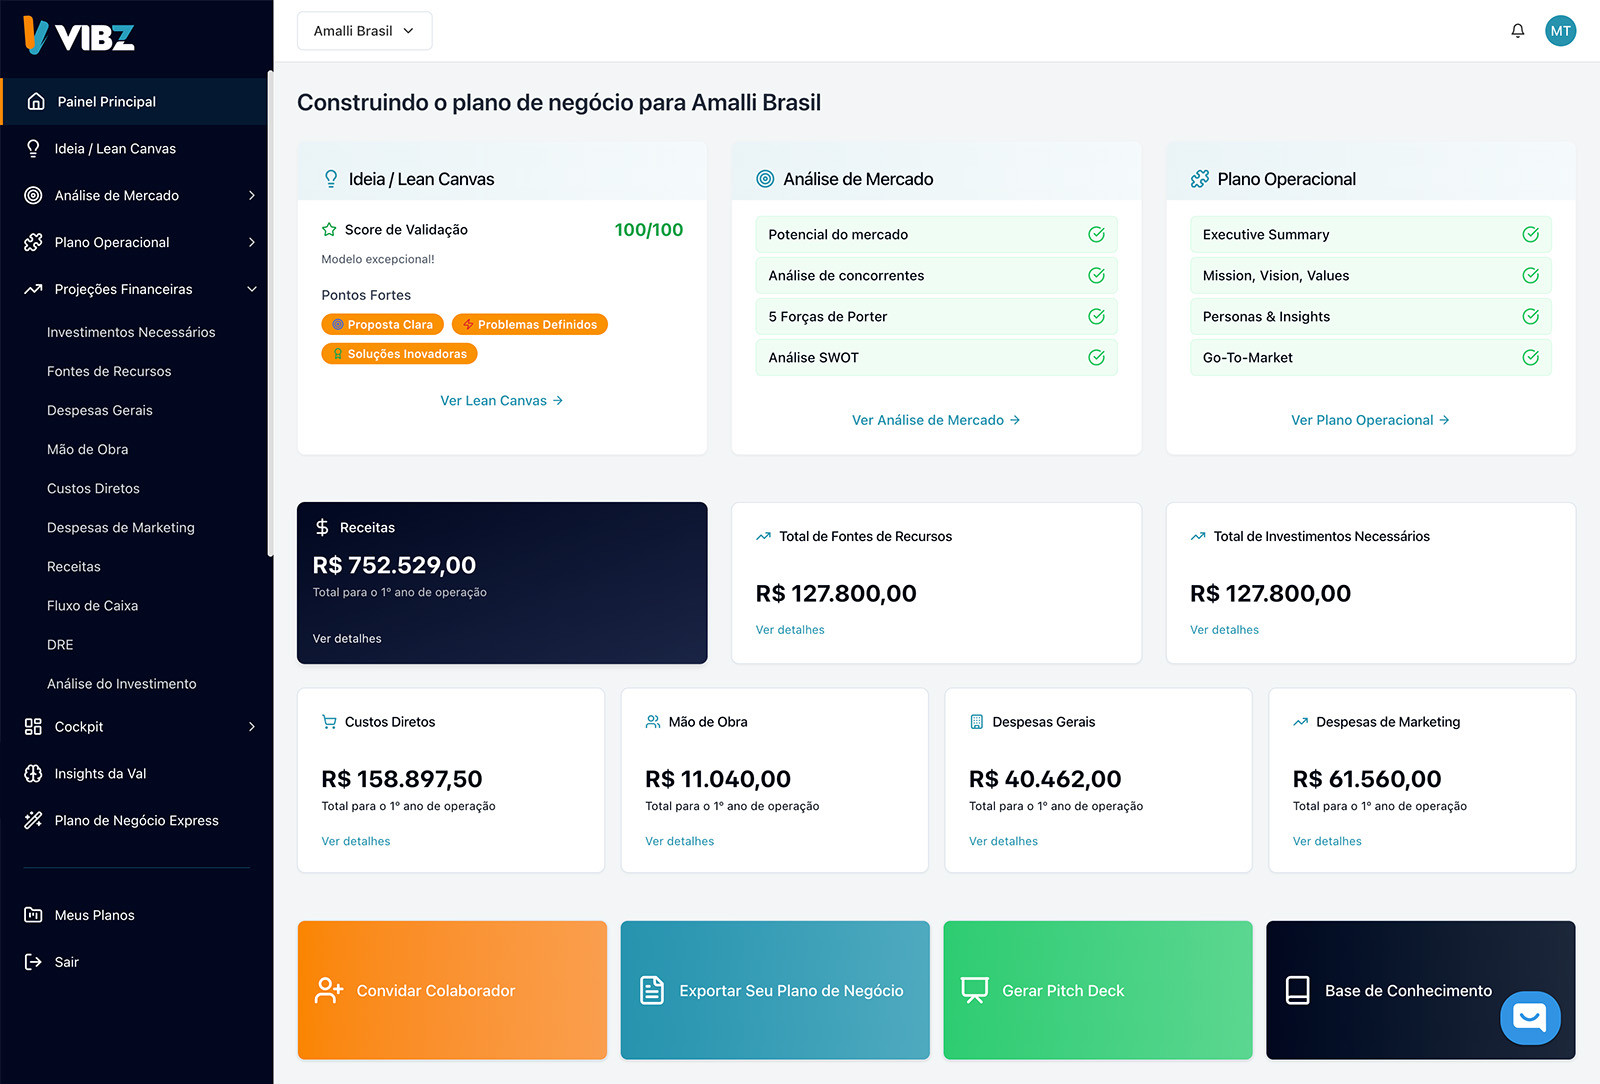Click the star icon next to Score de Validação
The height and width of the screenshot is (1084, 1600).
coord(329,229)
